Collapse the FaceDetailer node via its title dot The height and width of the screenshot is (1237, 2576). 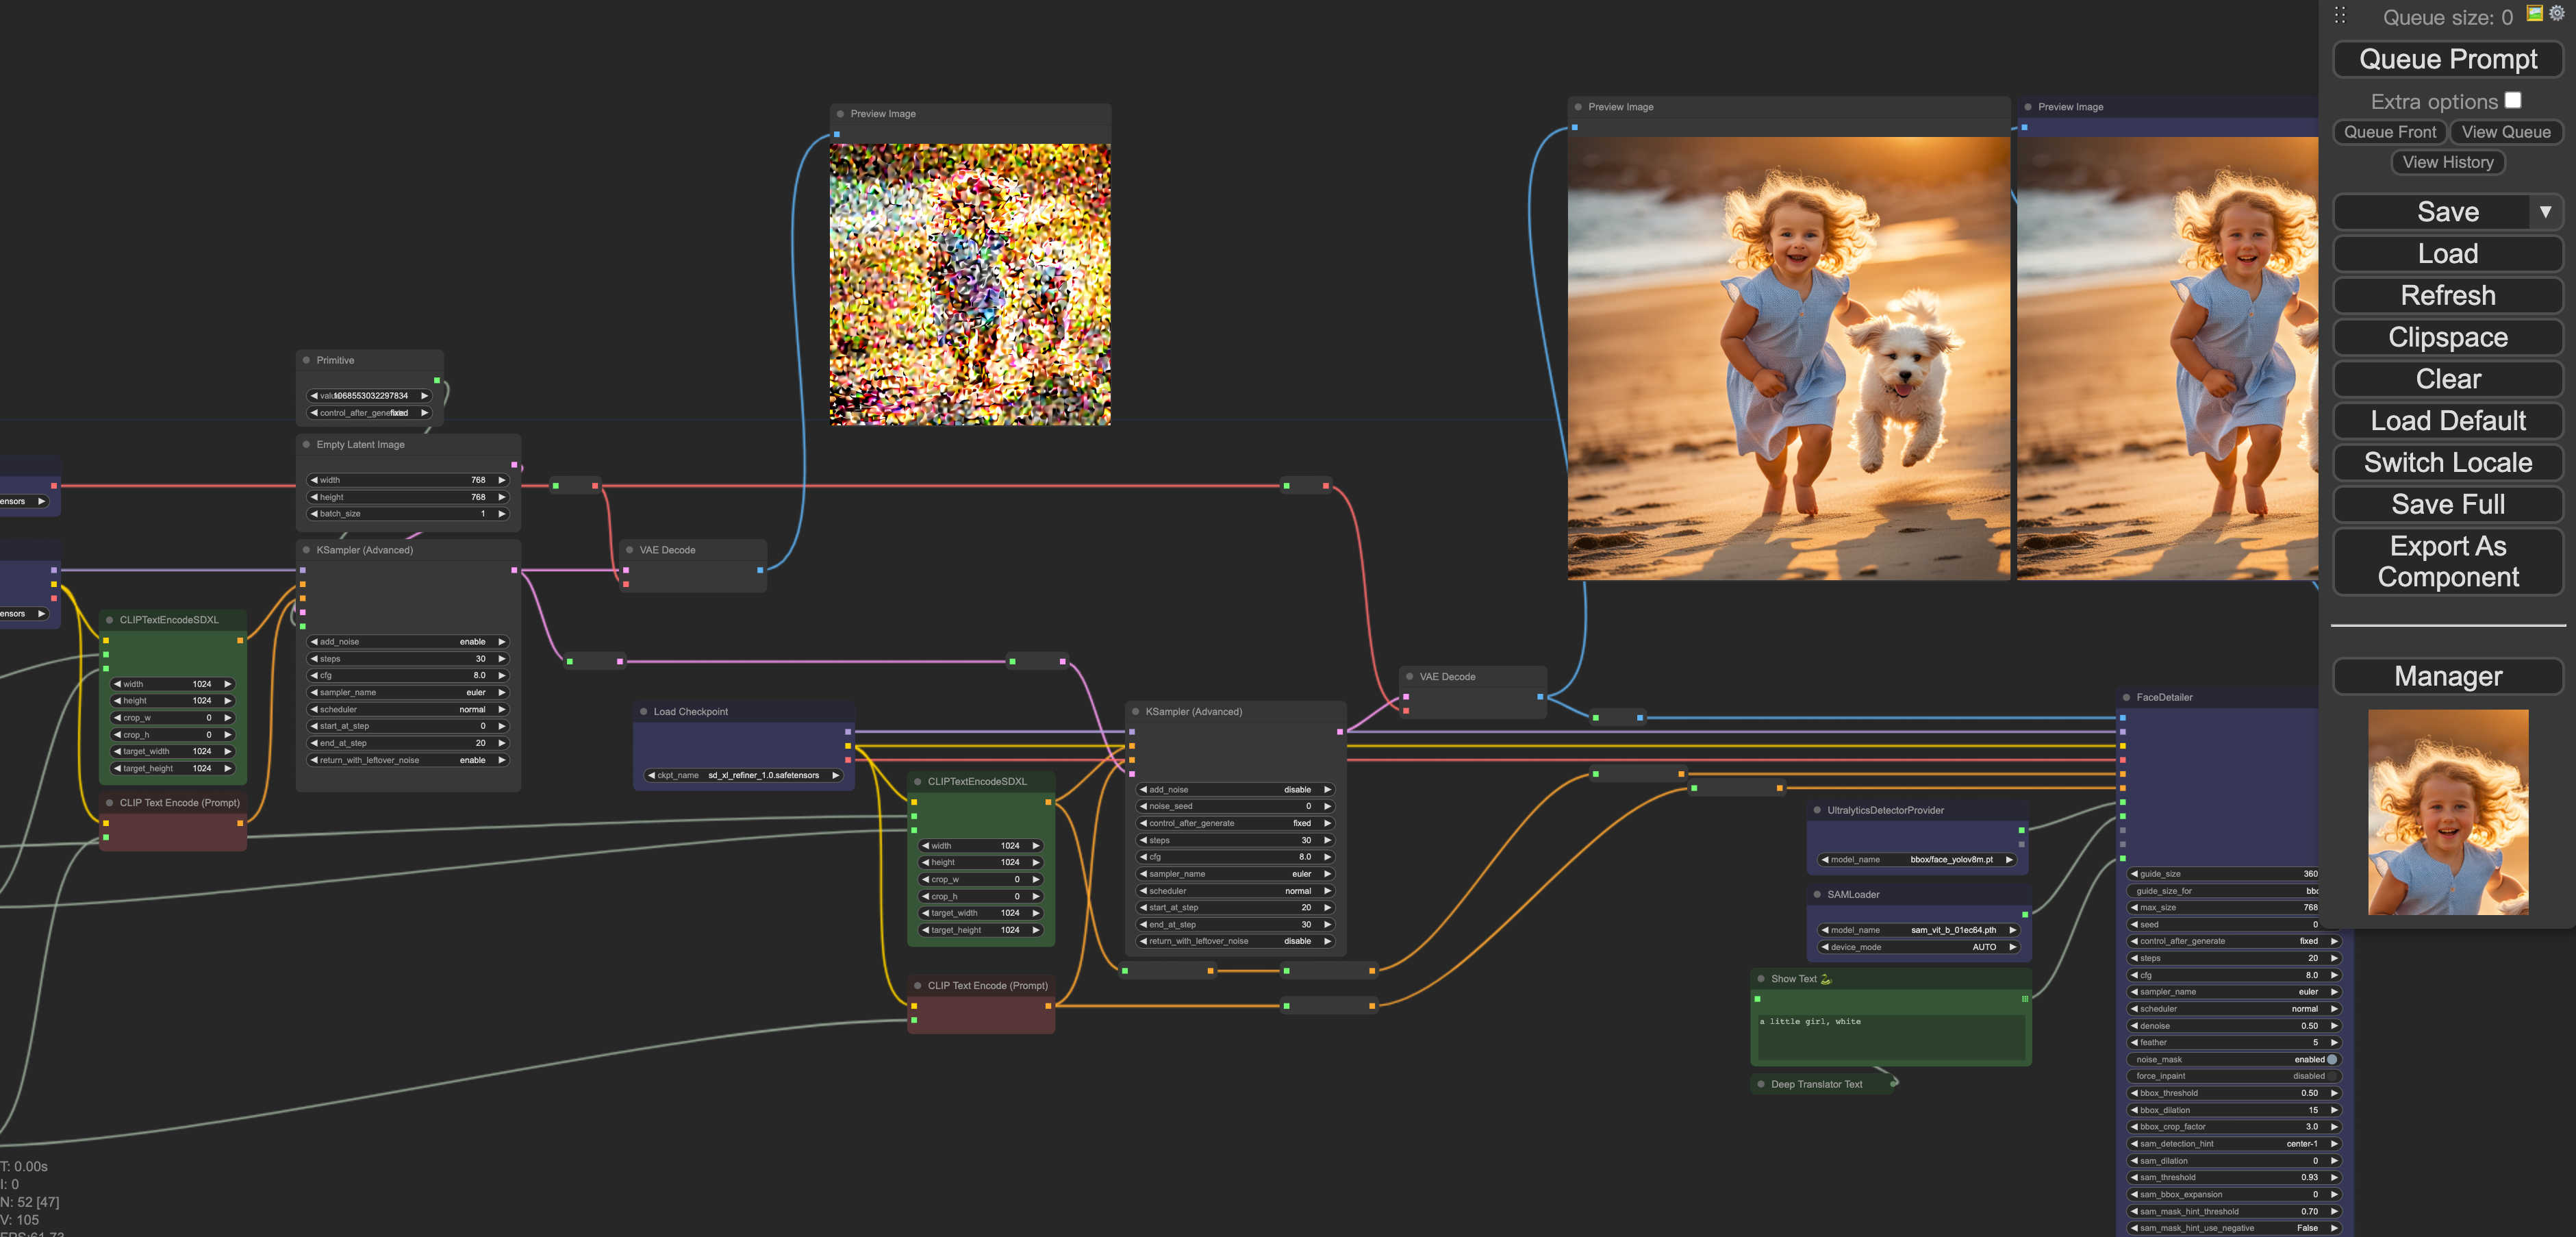pyautogui.click(x=2128, y=697)
